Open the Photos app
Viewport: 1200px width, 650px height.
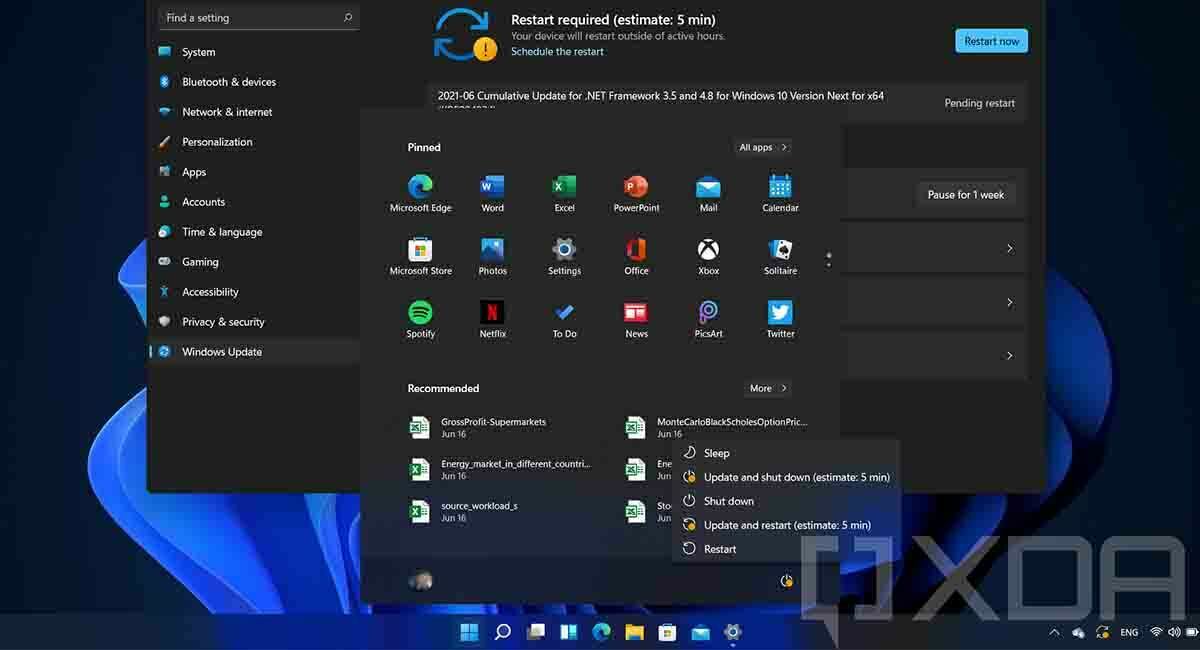coord(492,256)
